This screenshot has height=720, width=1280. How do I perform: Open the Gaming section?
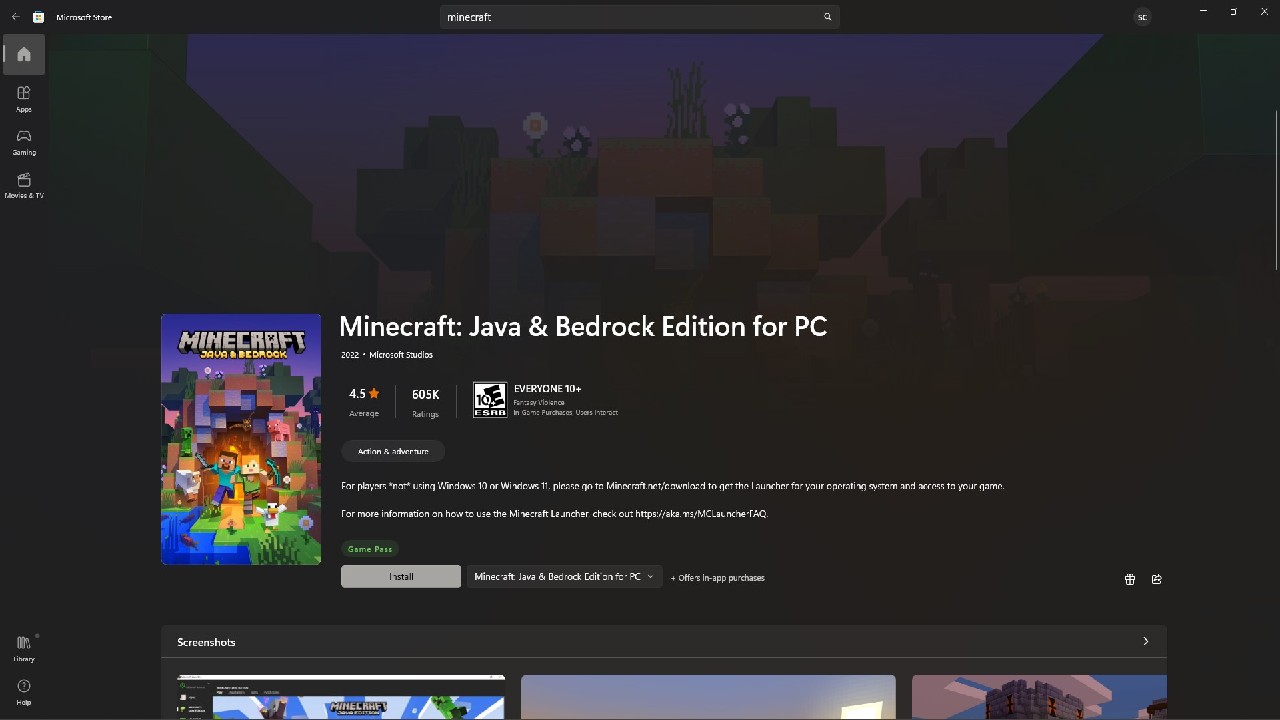click(x=23, y=142)
